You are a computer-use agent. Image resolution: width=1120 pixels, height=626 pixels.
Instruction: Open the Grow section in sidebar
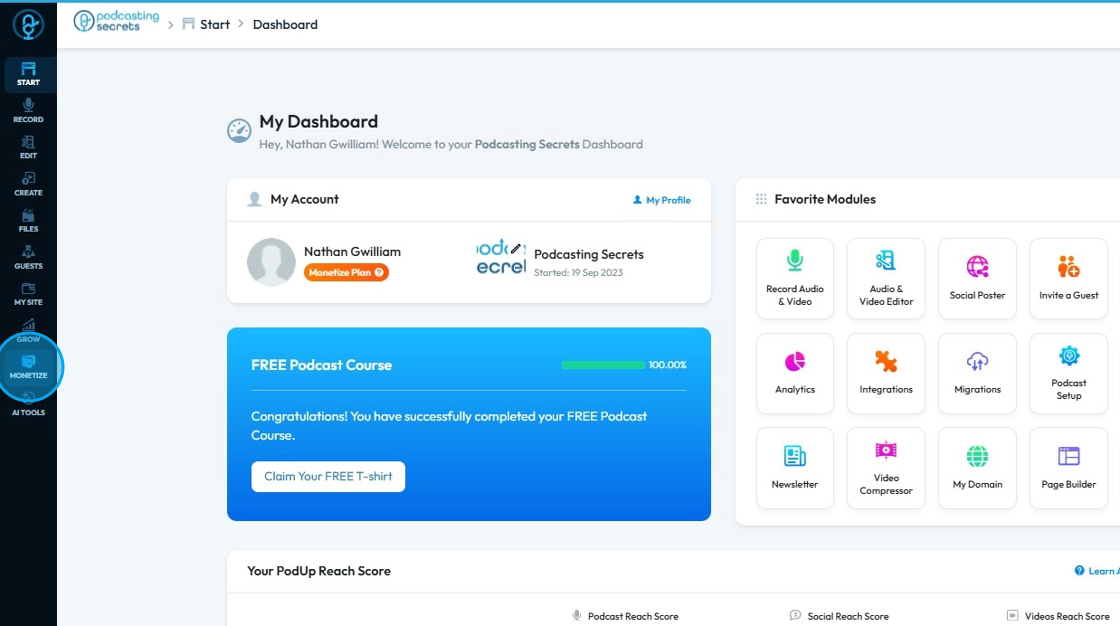[x=29, y=331]
